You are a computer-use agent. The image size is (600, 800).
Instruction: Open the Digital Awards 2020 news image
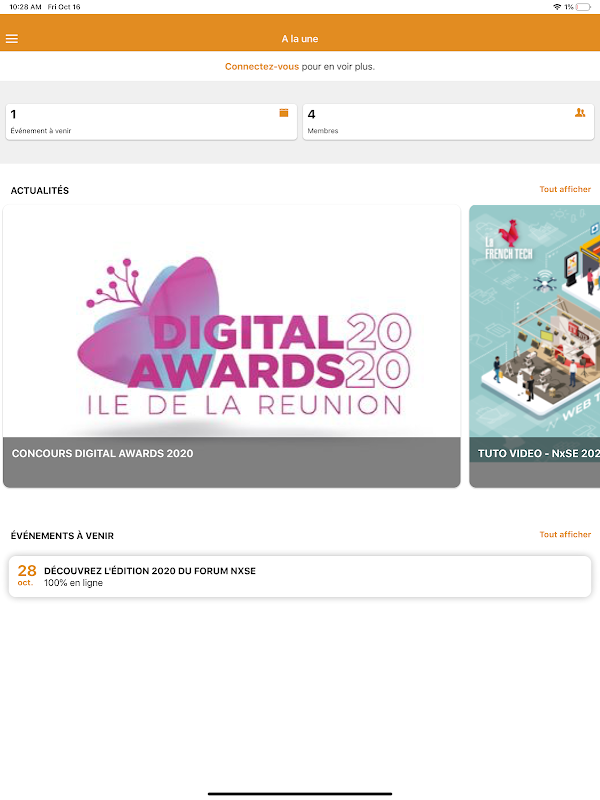pos(232,321)
